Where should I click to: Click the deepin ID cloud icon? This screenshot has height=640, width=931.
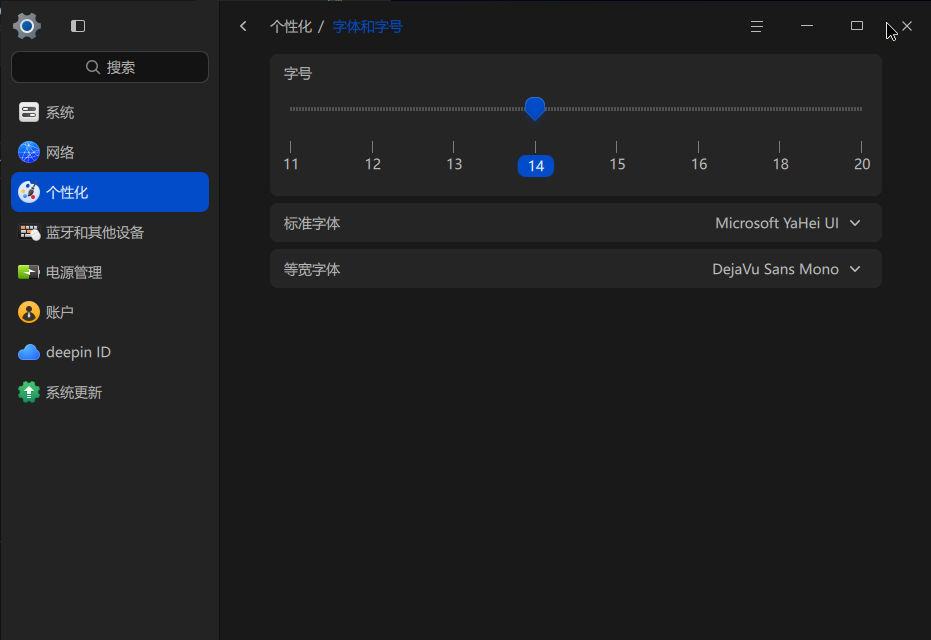point(28,352)
